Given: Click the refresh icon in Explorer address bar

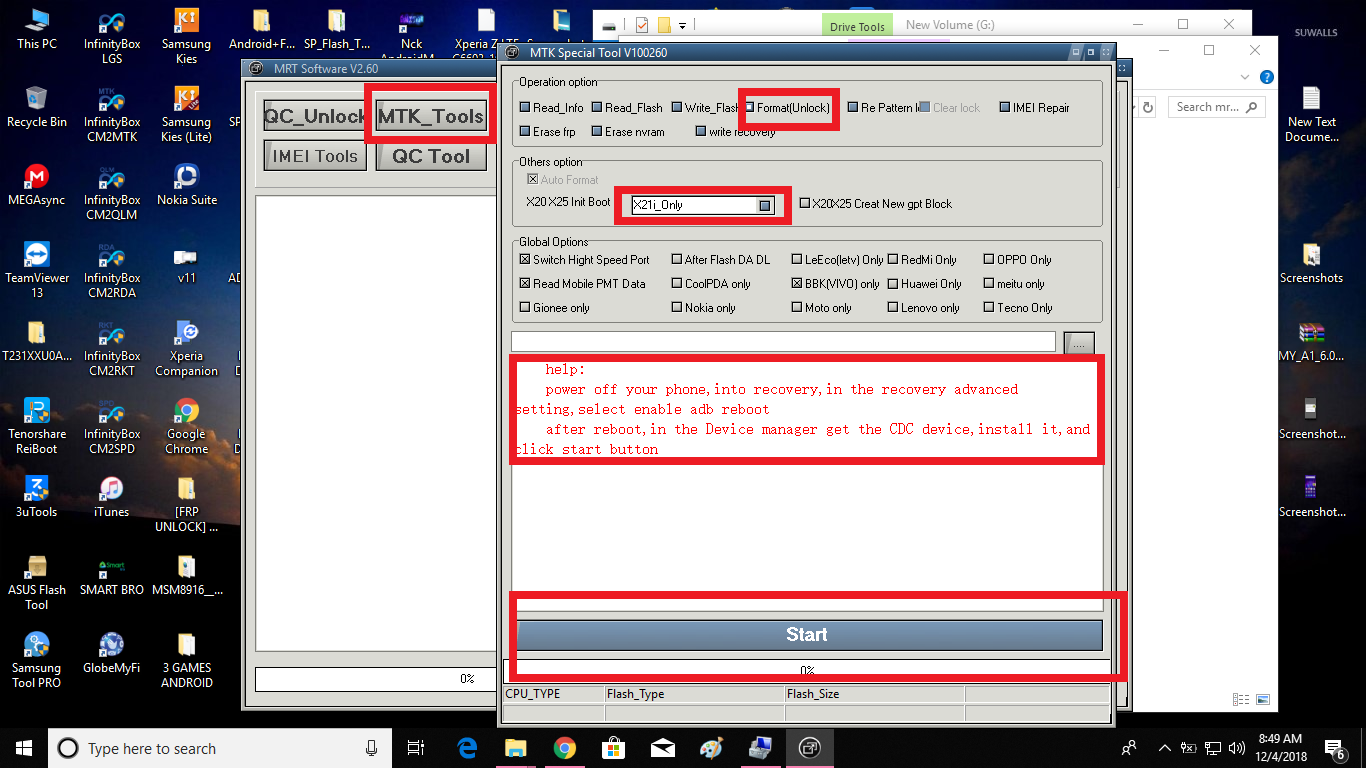Looking at the screenshot, I should click(x=1147, y=107).
